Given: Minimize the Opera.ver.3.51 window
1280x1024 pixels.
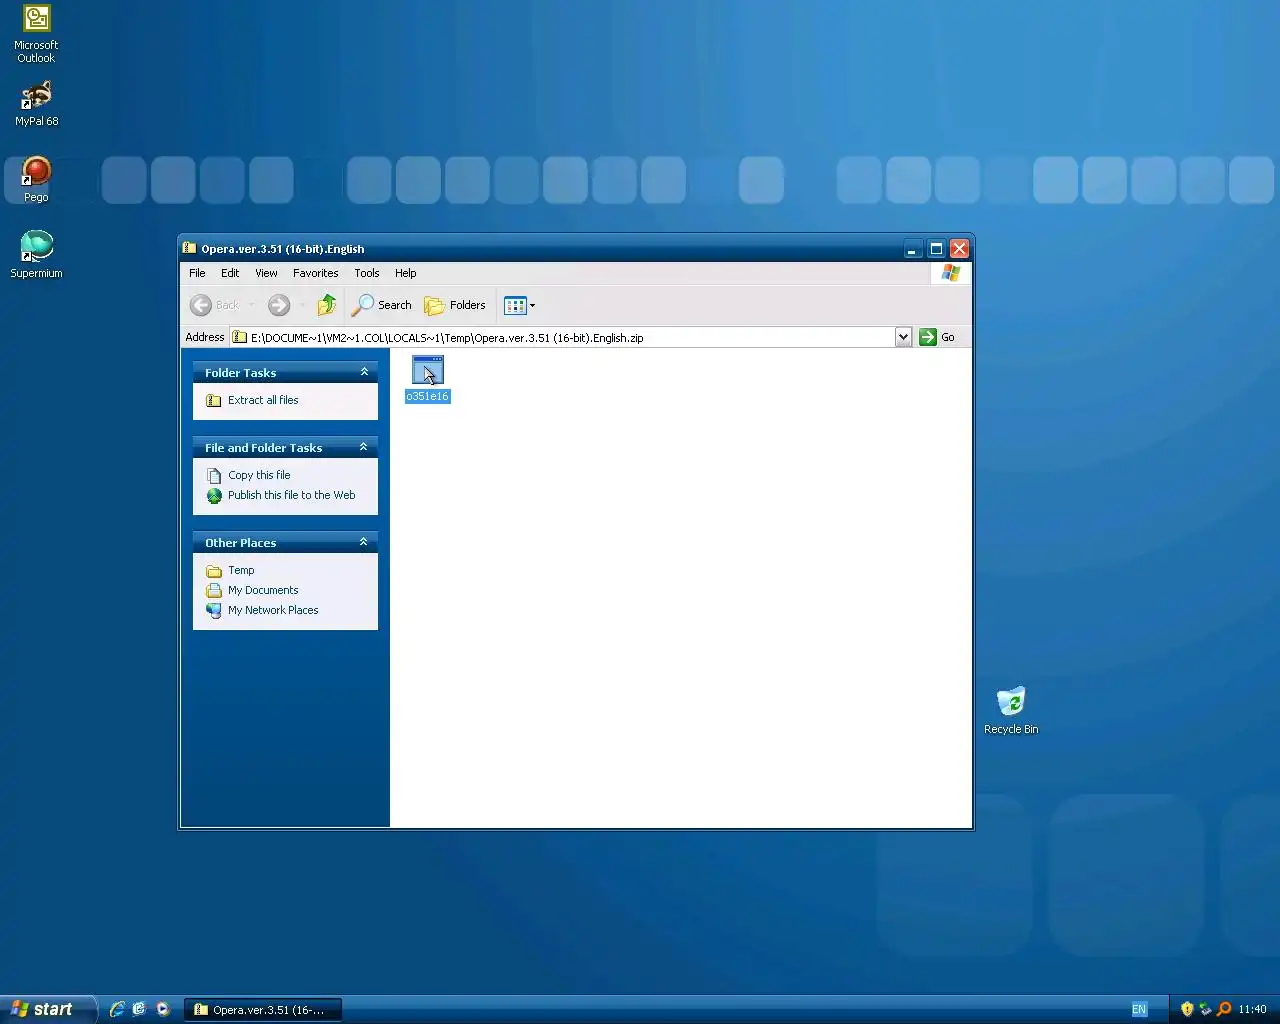Looking at the screenshot, I should point(913,249).
